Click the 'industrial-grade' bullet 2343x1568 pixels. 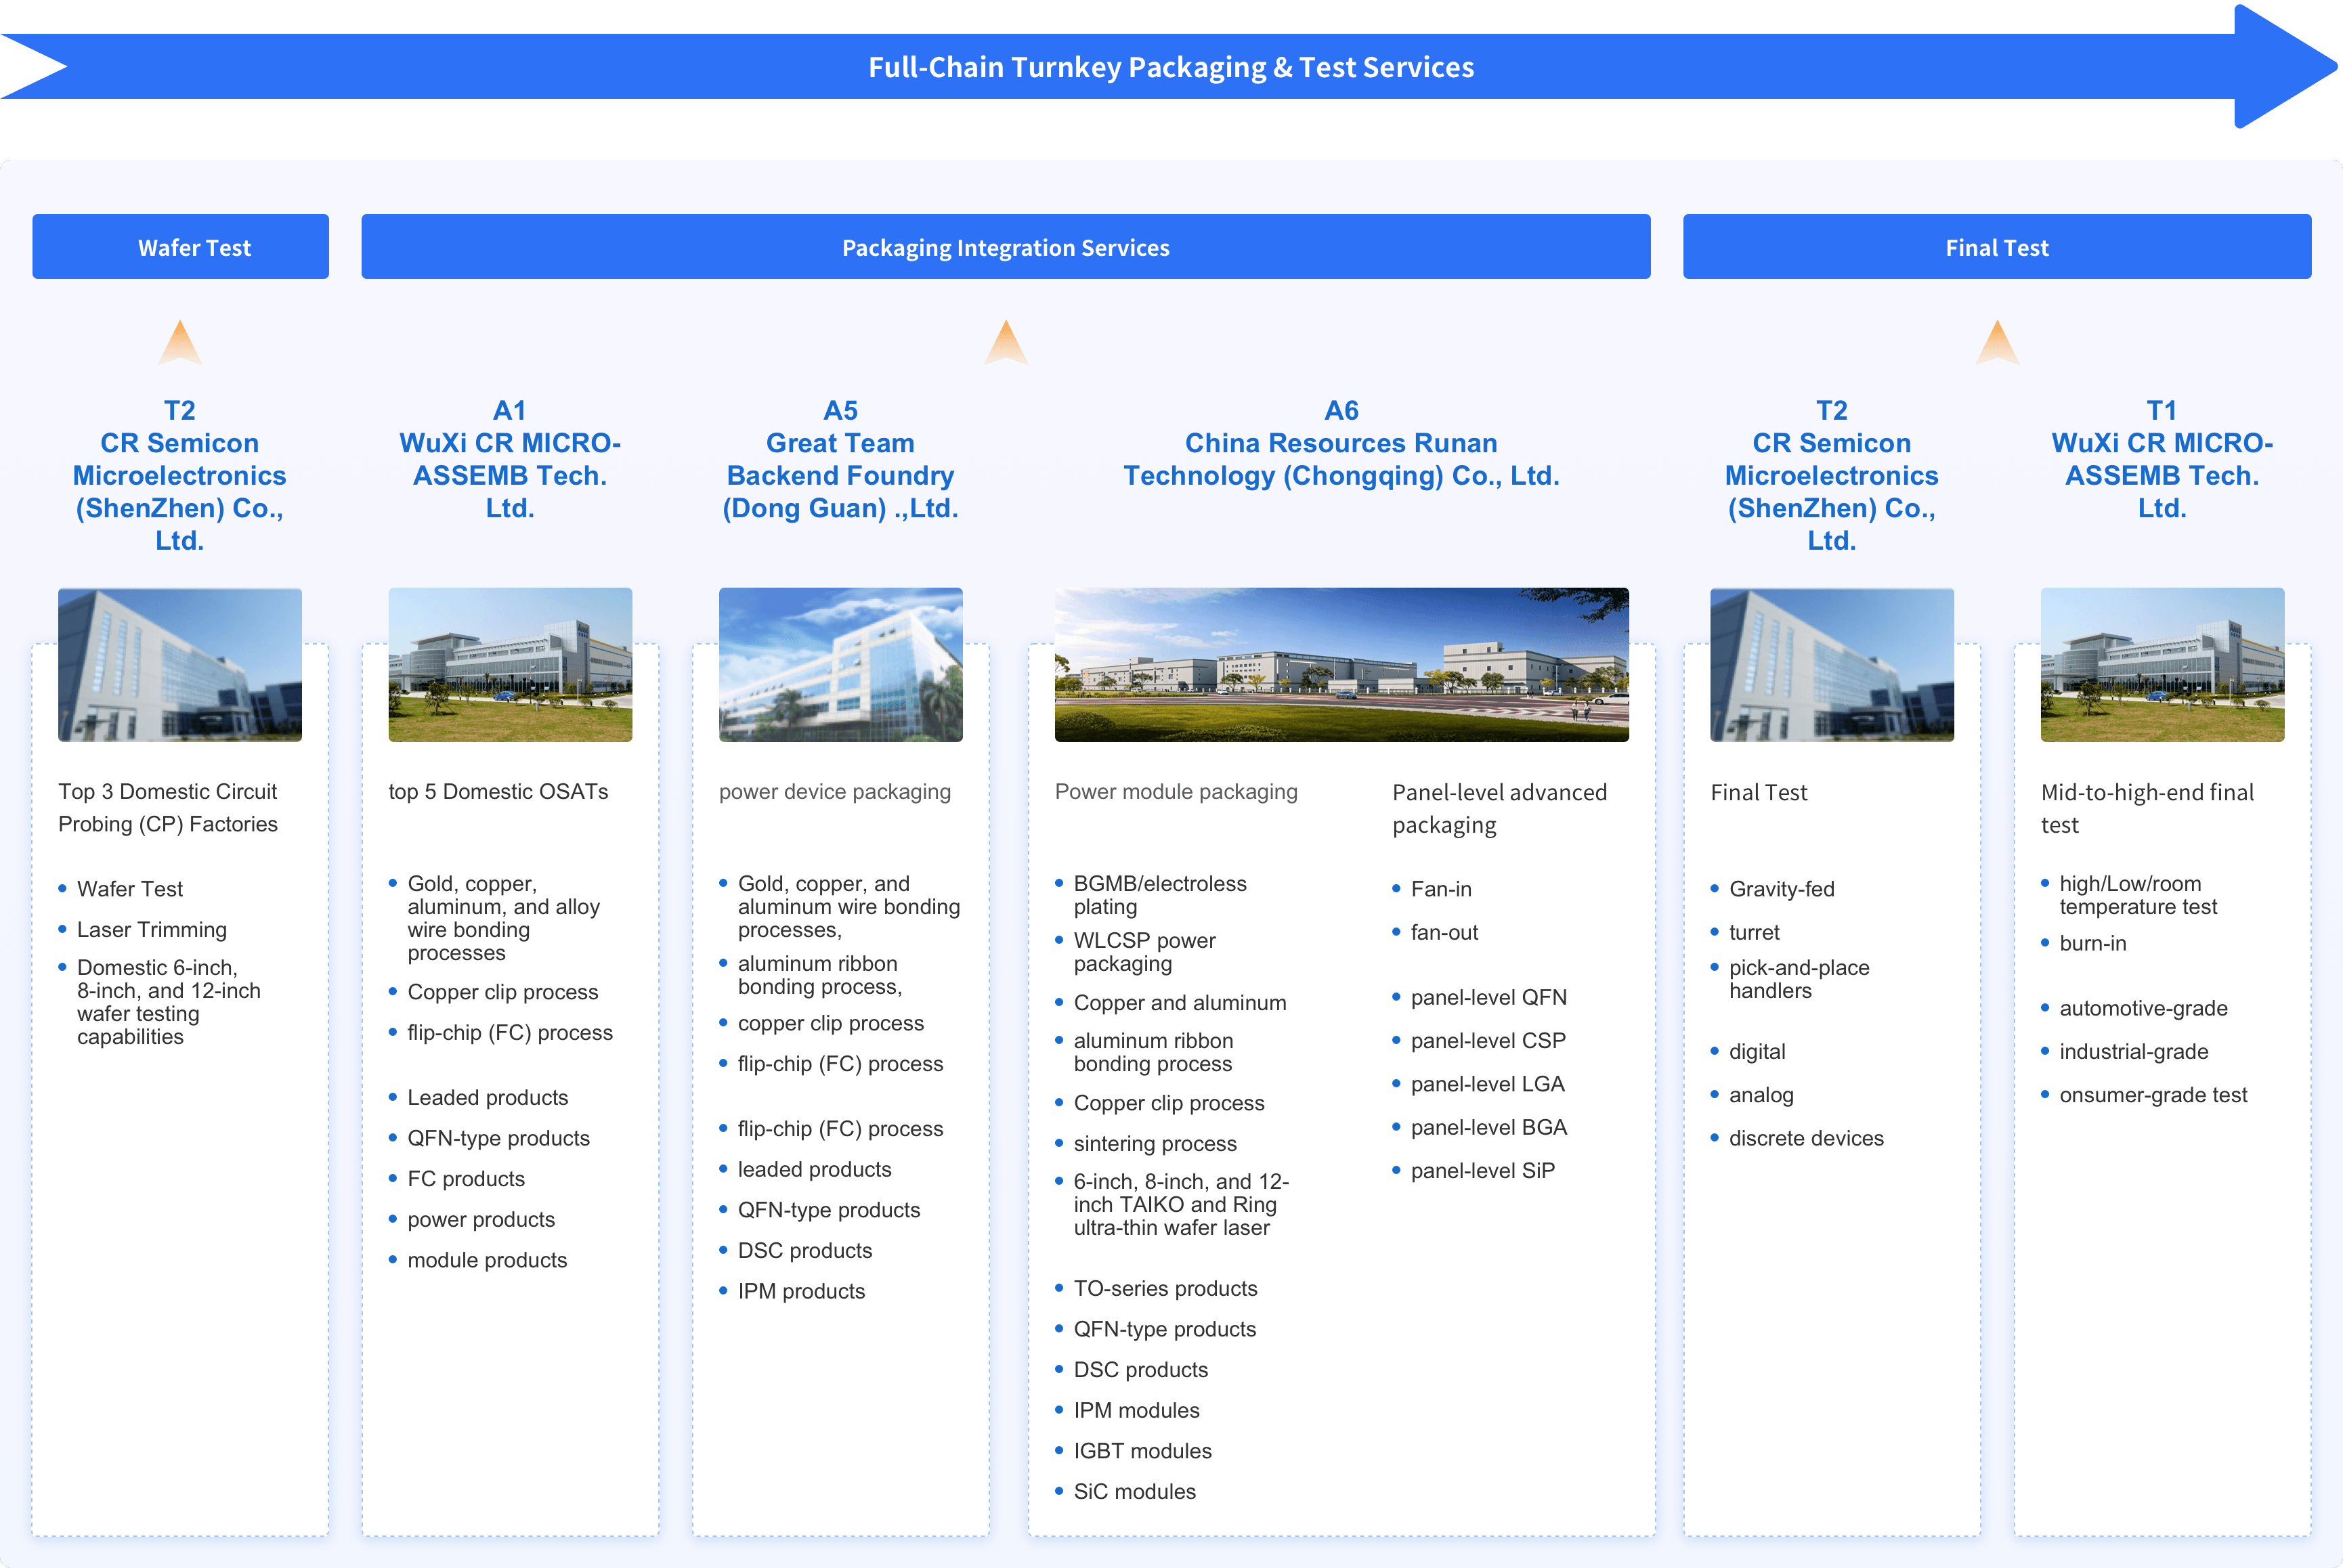pos(2134,1052)
